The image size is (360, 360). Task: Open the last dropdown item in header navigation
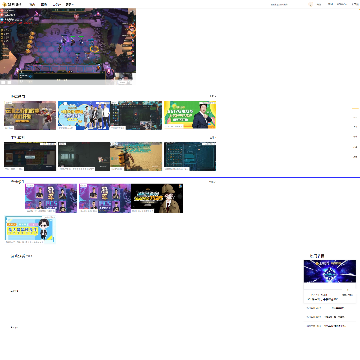click(x=69, y=4)
